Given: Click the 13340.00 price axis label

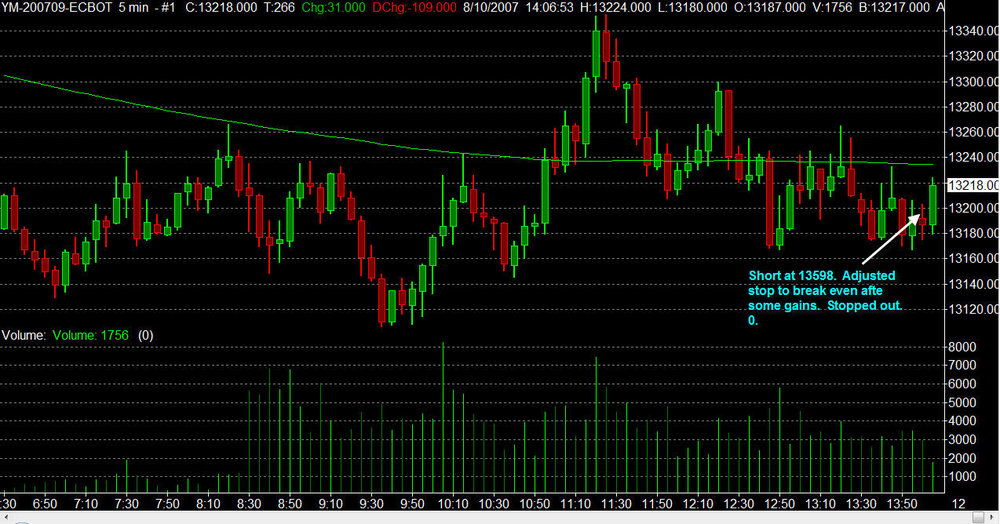Looking at the screenshot, I should [x=974, y=31].
